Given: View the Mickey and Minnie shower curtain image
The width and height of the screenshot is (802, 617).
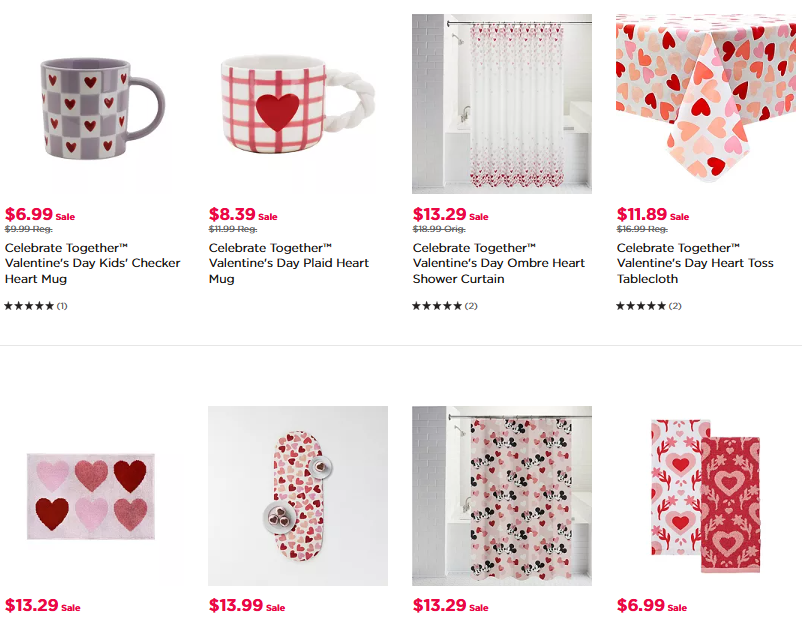Looking at the screenshot, I should [x=502, y=496].
